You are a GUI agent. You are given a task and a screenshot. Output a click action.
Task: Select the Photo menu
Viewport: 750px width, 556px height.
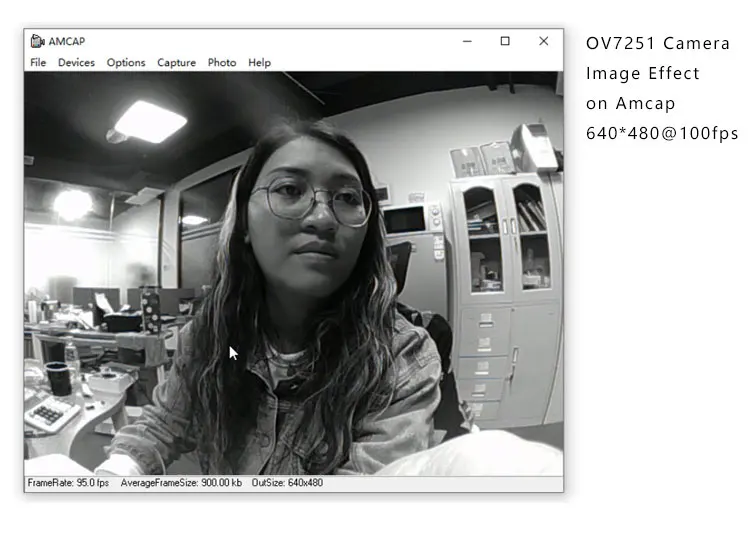pos(222,62)
